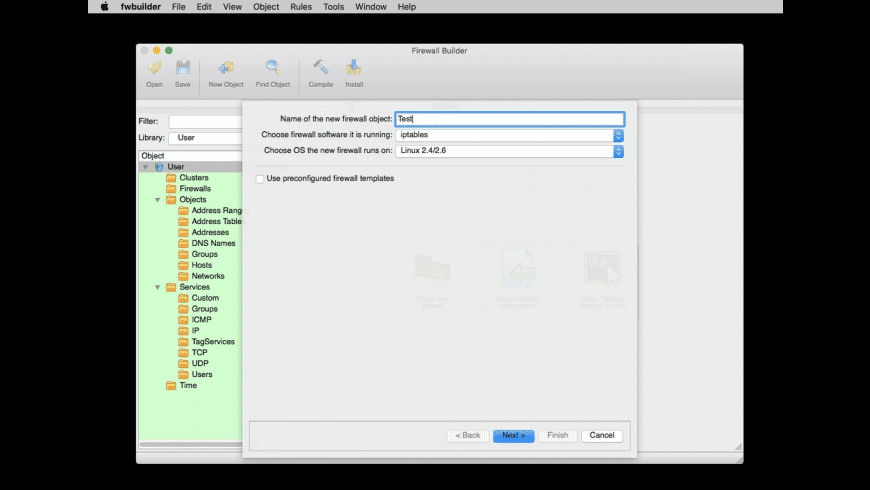Open the Rules menu
Image resolution: width=870 pixels, height=490 pixels.
[x=301, y=7]
